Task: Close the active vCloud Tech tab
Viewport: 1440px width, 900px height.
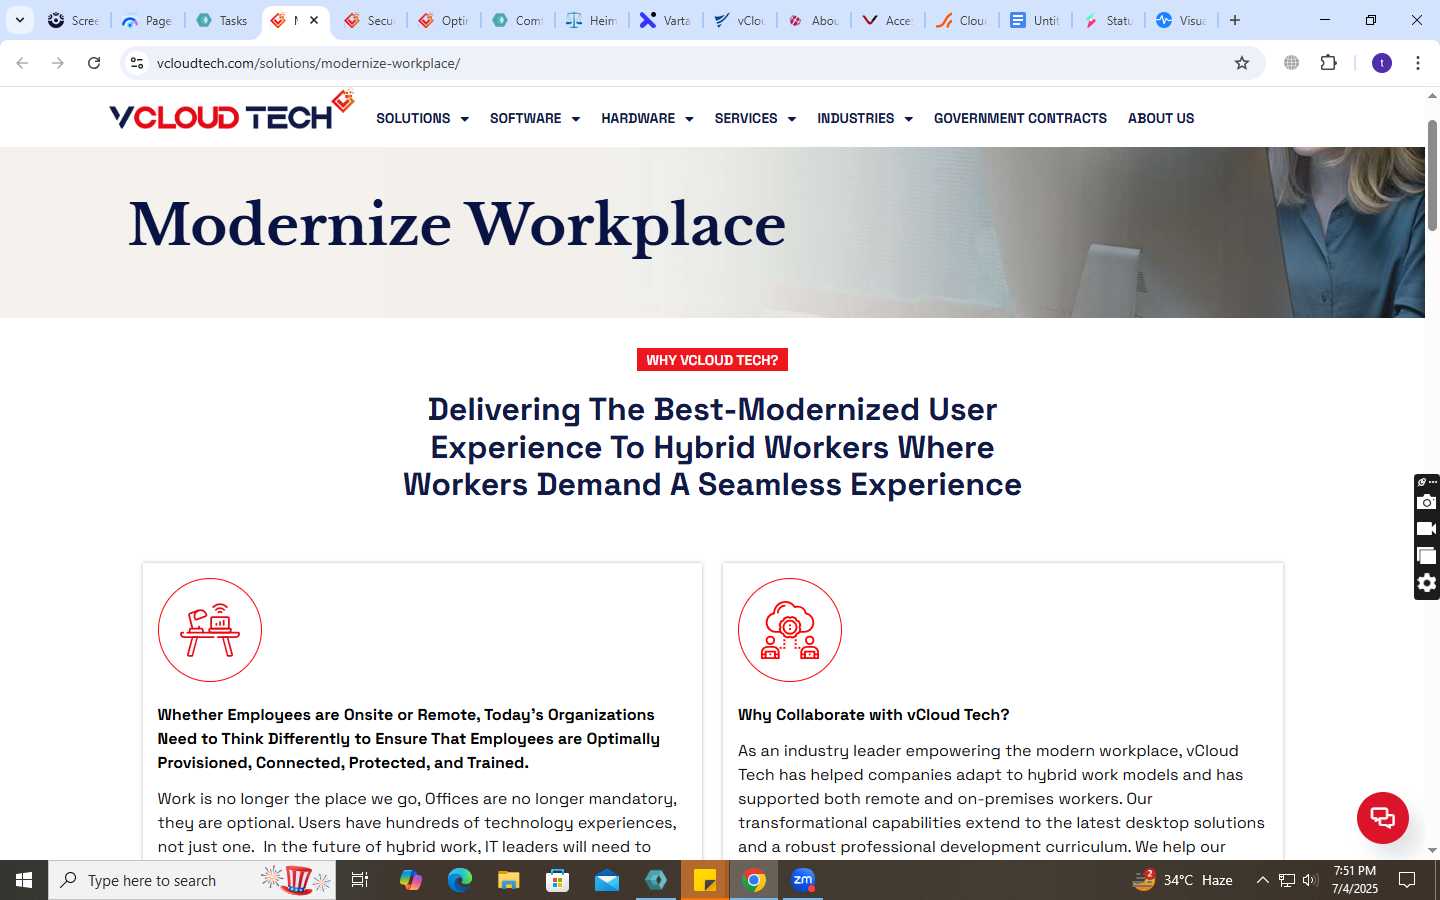Action: [x=314, y=20]
